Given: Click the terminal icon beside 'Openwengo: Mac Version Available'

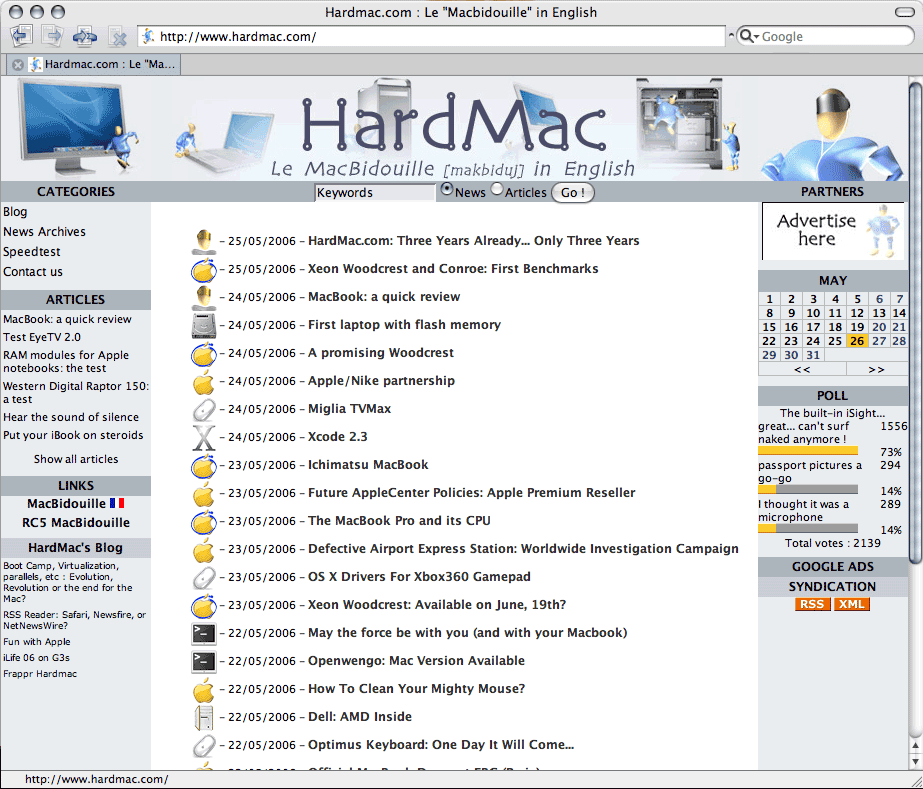Looking at the screenshot, I should pos(204,662).
